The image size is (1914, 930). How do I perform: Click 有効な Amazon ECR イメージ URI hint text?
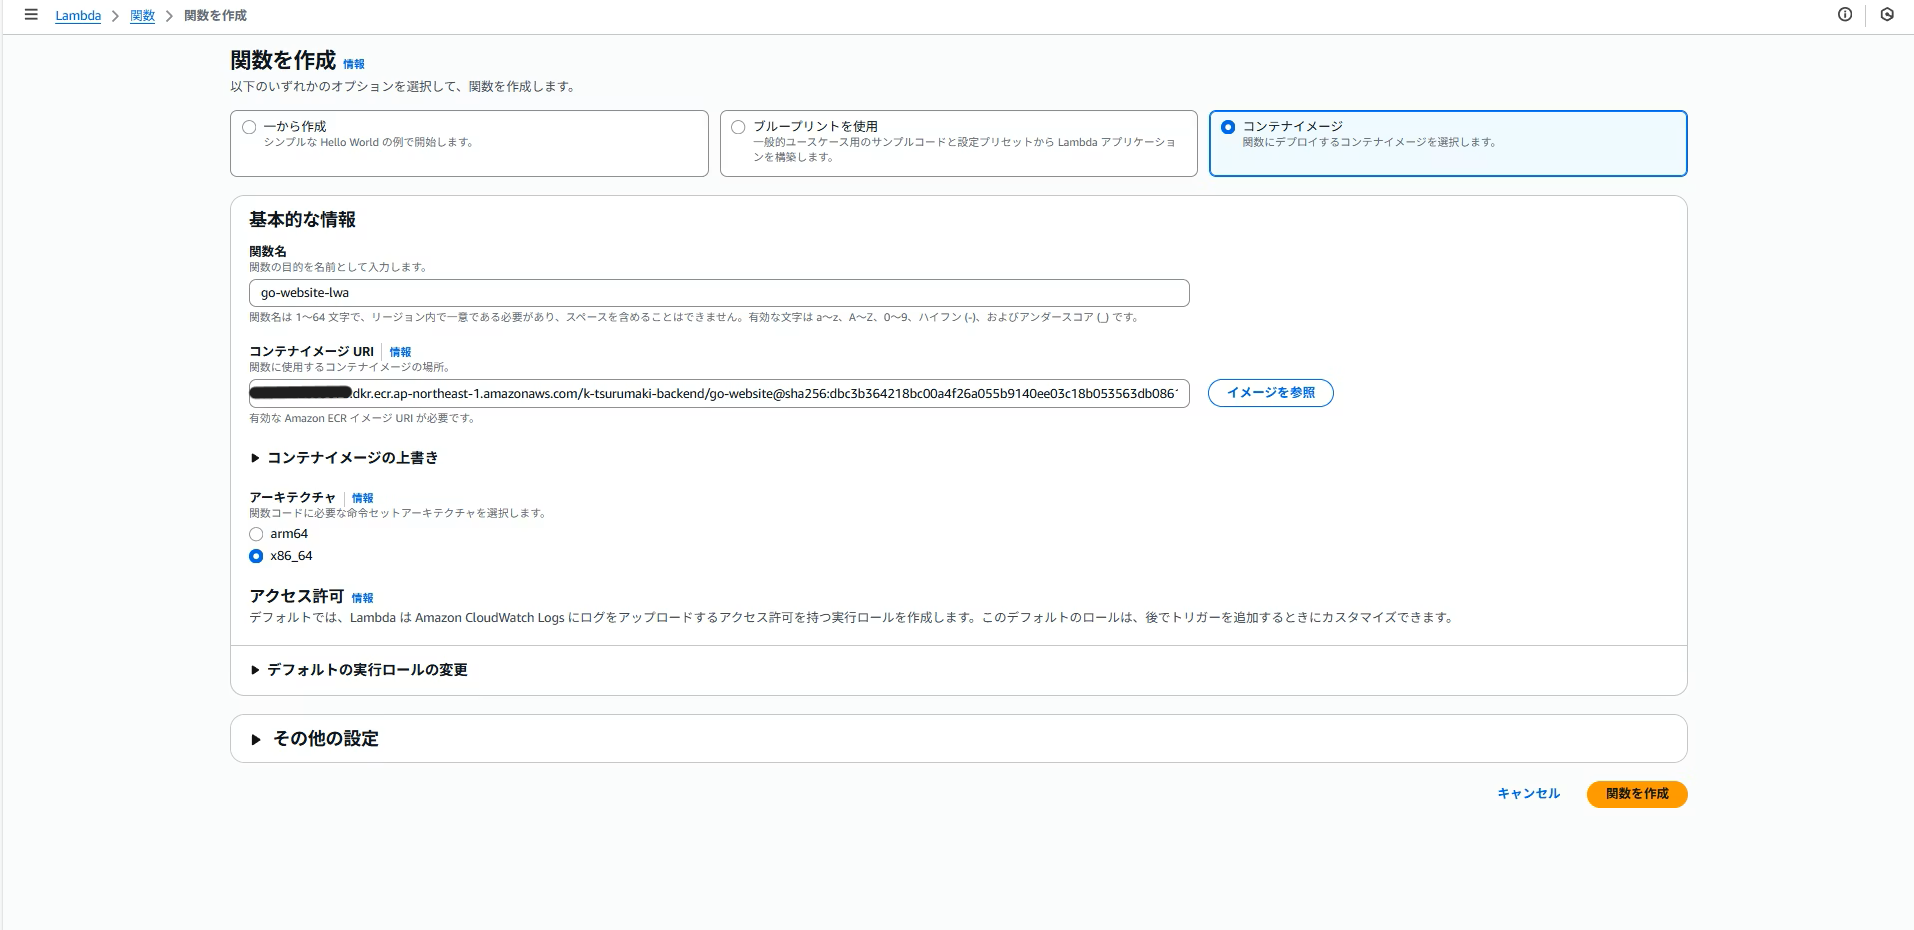[362, 419]
